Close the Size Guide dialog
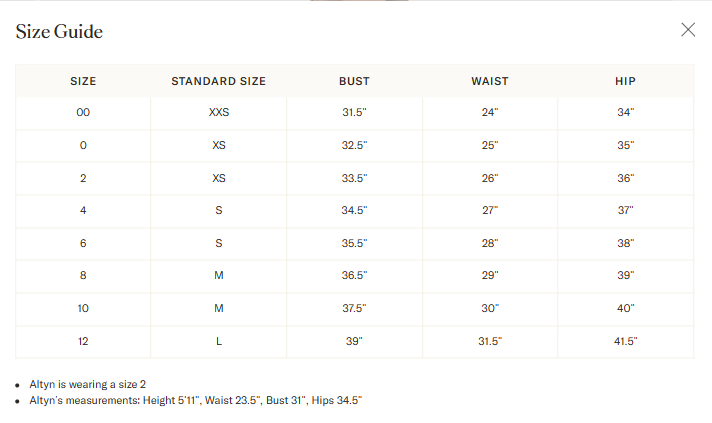This screenshot has height=423, width=712. tap(688, 30)
